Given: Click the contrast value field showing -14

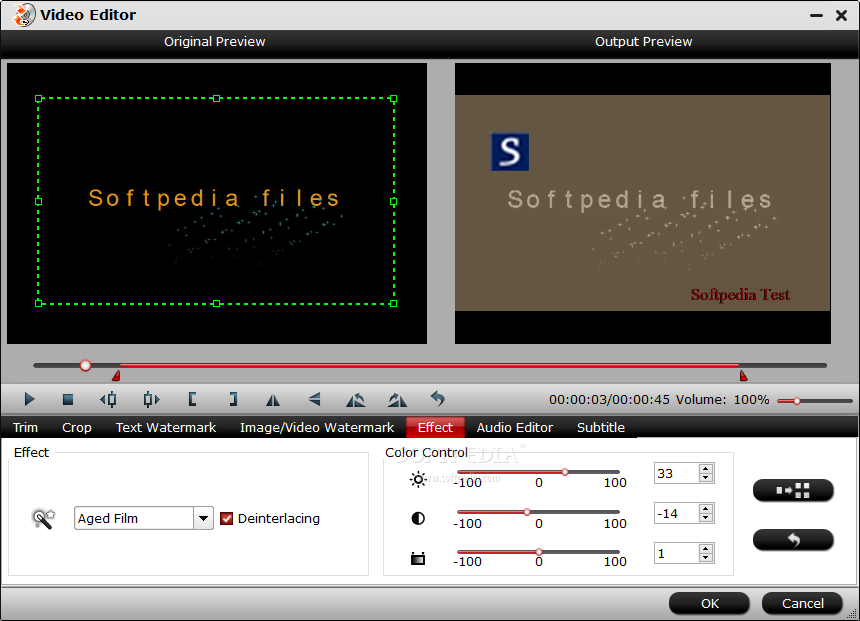Looking at the screenshot, I should (x=676, y=513).
